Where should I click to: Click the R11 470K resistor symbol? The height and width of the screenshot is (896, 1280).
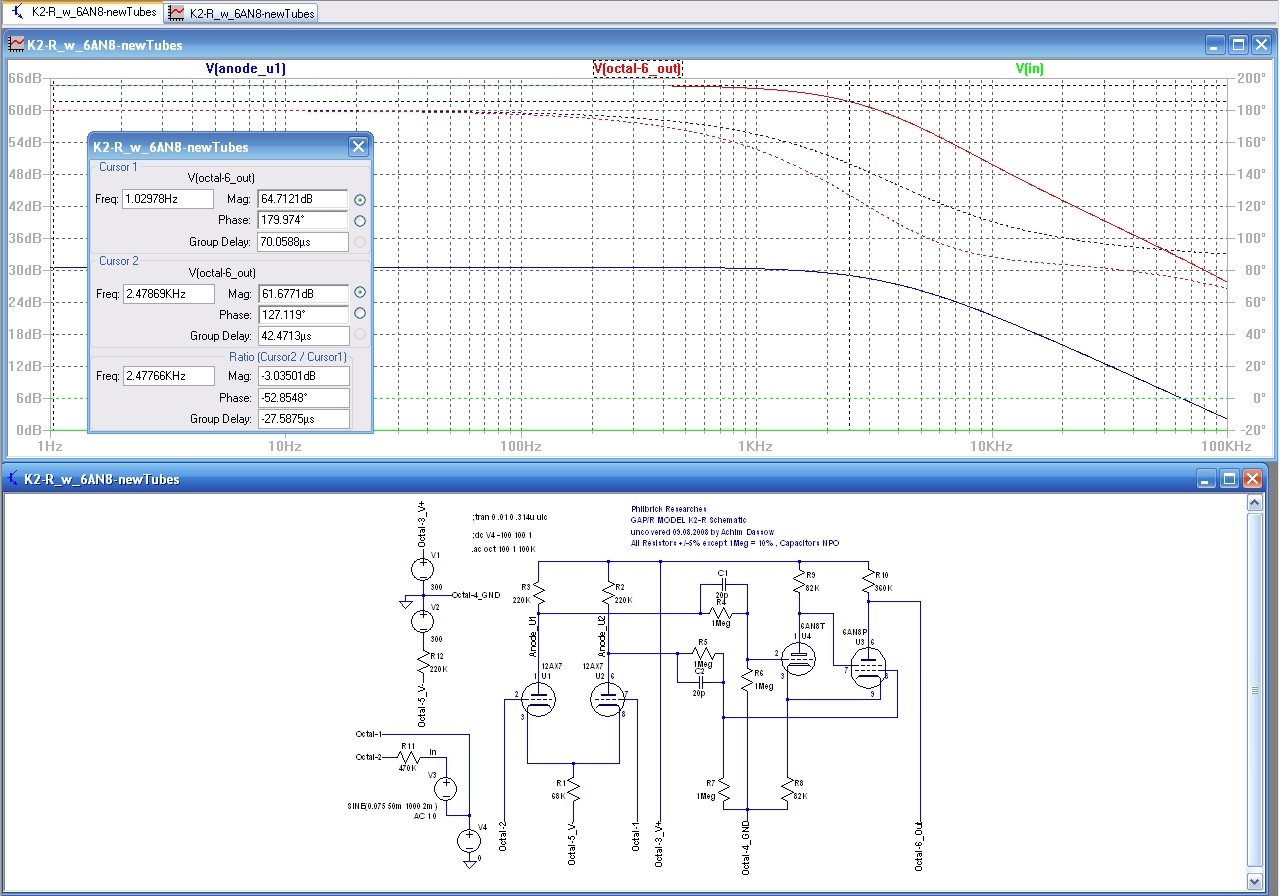[x=407, y=757]
